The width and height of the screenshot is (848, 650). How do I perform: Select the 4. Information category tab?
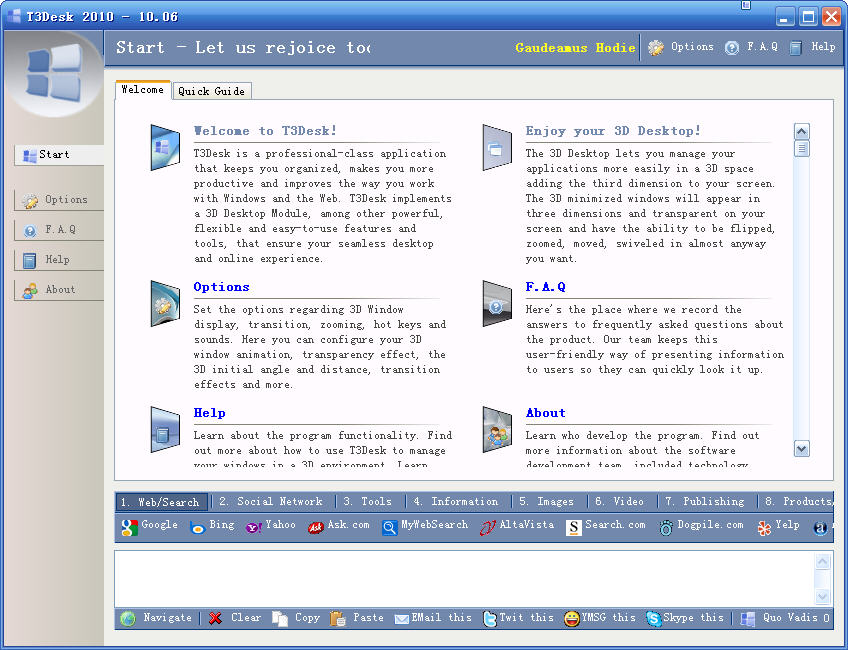pos(456,502)
